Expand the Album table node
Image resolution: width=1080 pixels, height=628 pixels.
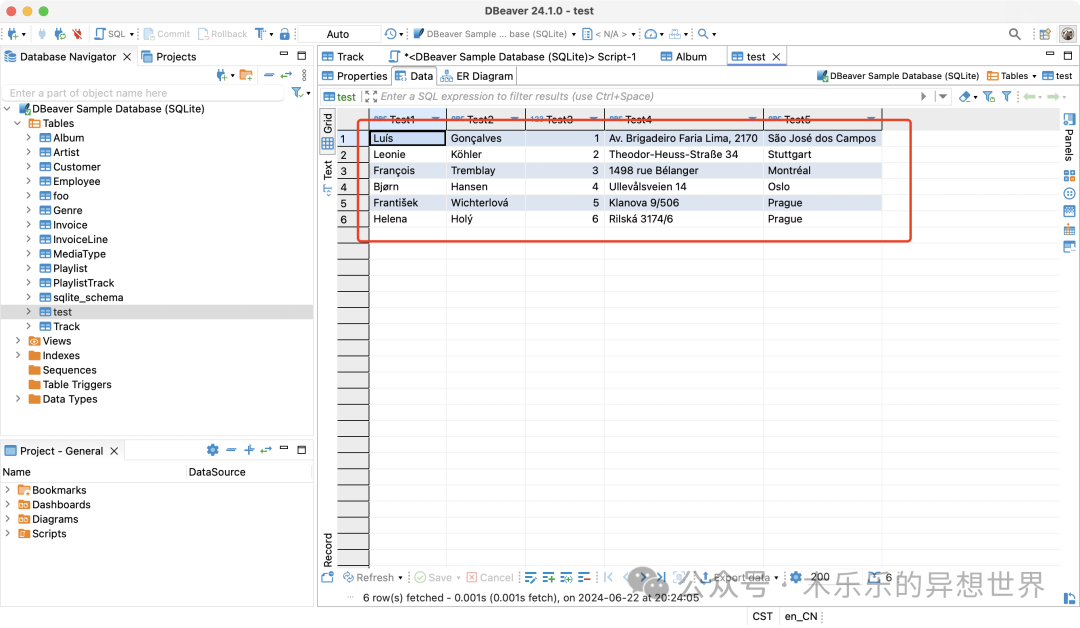click(x=28, y=138)
